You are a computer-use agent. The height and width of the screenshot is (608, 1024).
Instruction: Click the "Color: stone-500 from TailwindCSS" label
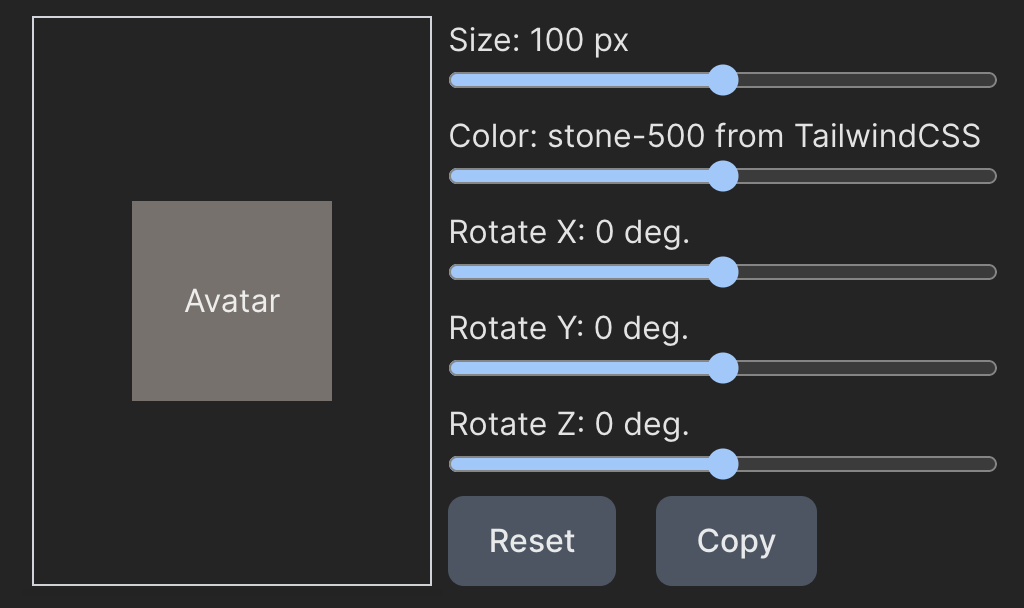coord(714,136)
